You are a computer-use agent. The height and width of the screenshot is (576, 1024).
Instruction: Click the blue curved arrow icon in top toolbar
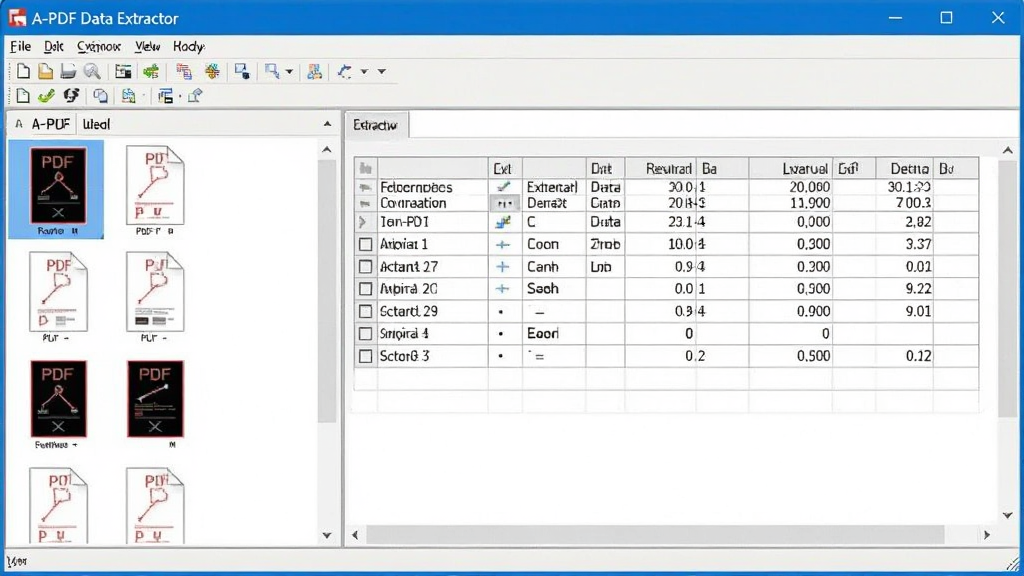tap(345, 71)
